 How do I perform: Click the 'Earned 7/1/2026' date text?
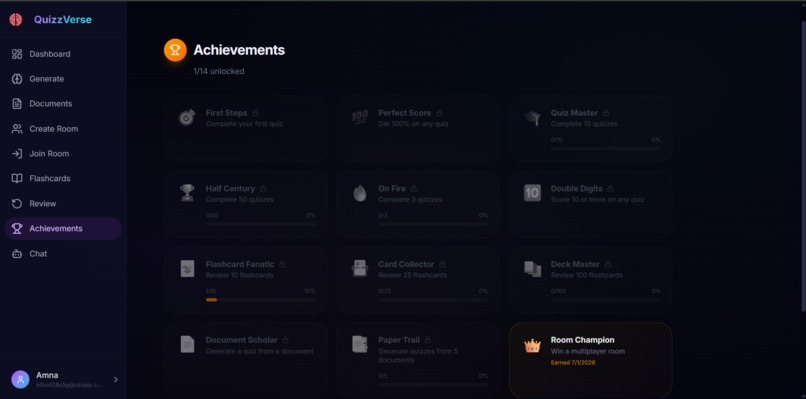tap(573, 362)
